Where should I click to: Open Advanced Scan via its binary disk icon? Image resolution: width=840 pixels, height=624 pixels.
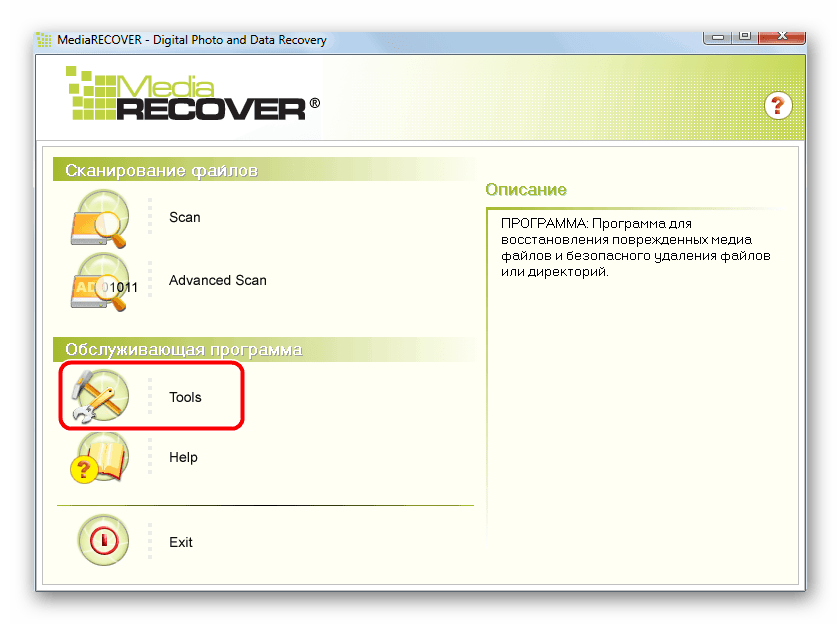click(x=103, y=282)
